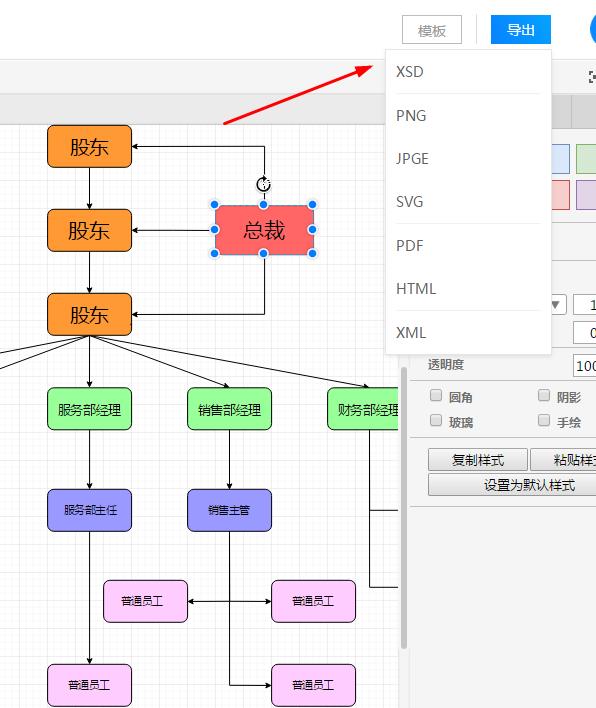Select the topmost orange 股东 box
Viewport: 596px width, 708px height.
pos(89,146)
